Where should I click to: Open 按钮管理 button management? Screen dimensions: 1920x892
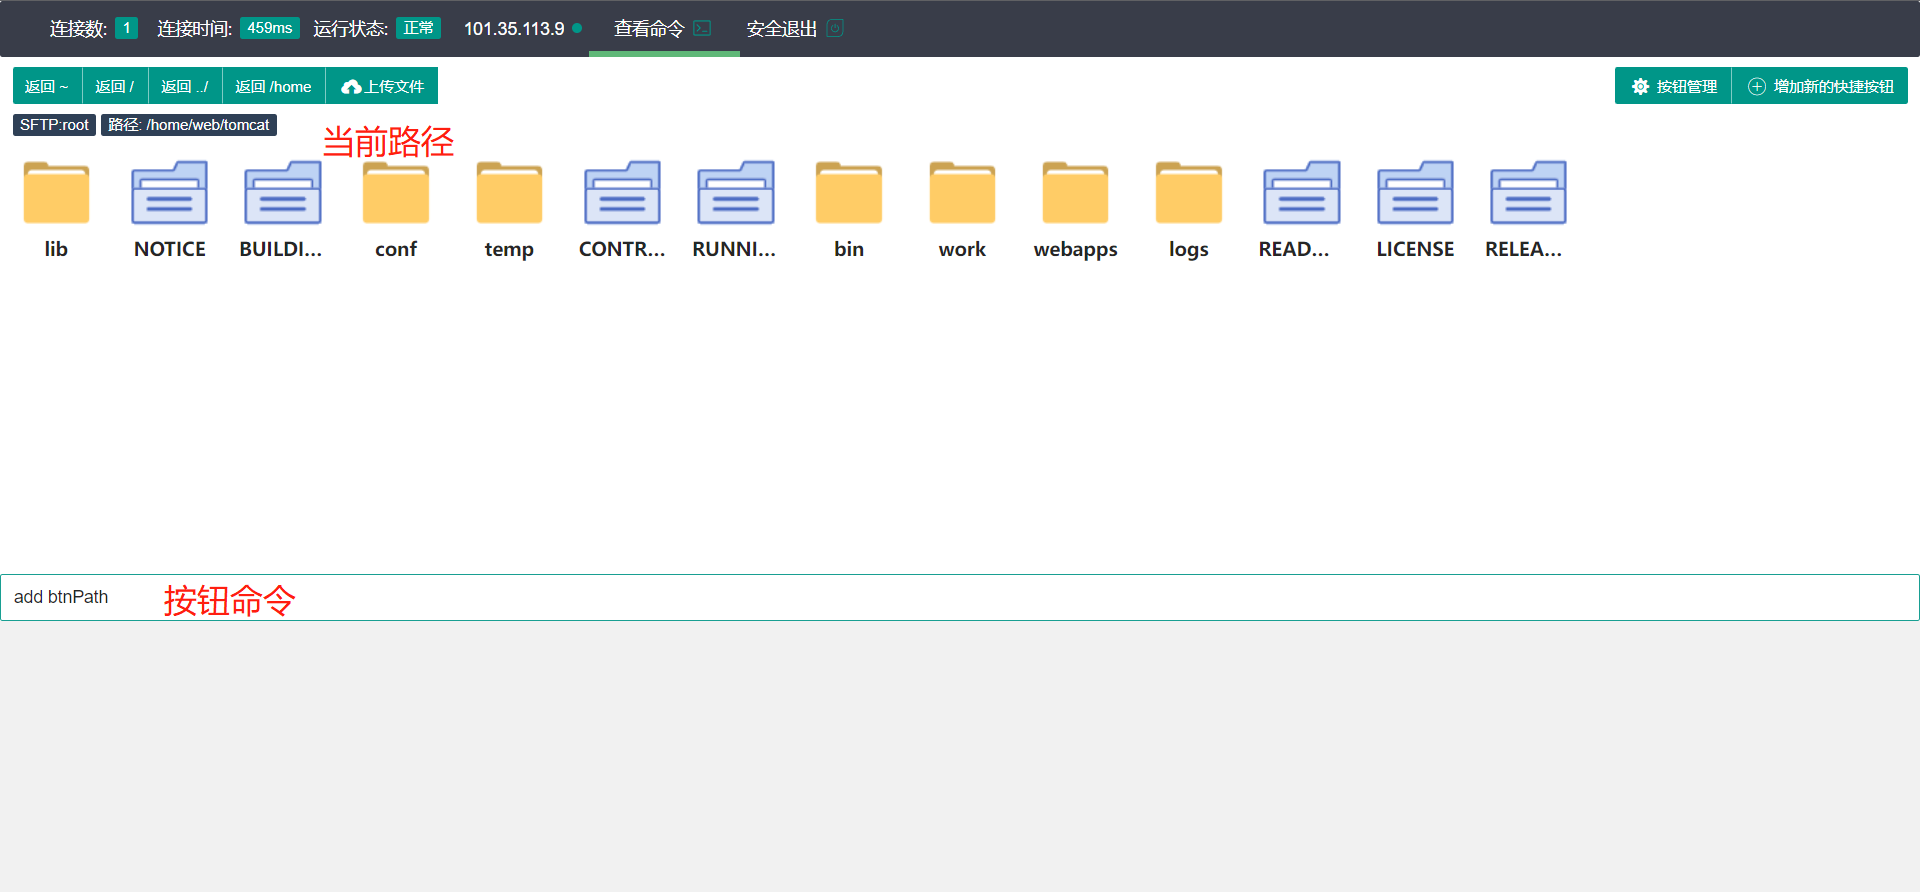click(x=1673, y=86)
